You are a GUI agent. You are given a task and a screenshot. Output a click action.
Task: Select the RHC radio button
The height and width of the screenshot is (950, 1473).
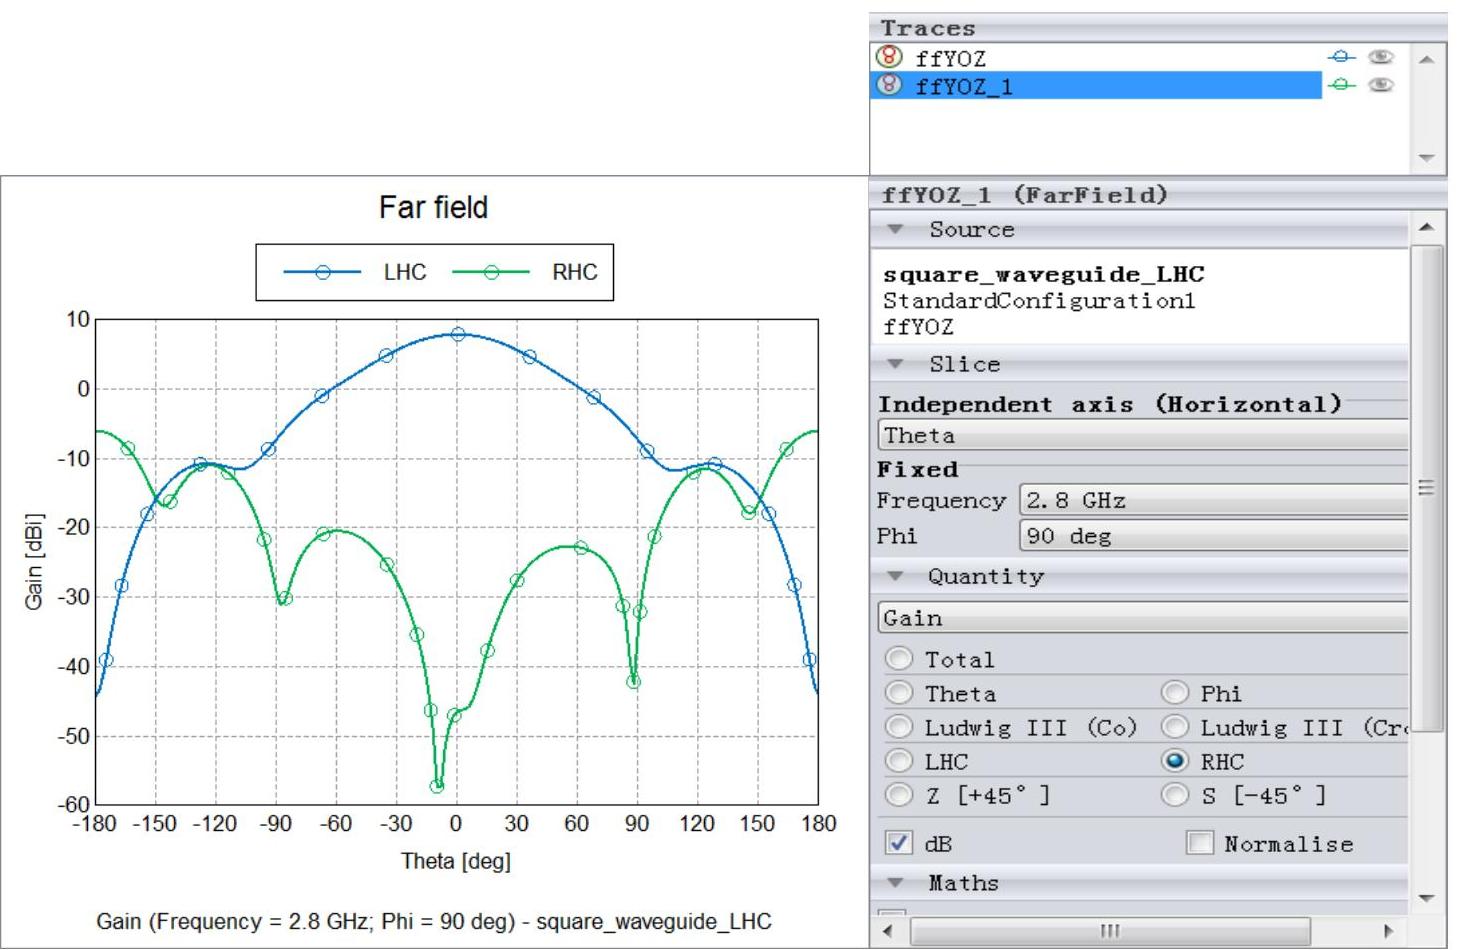pyautogui.click(x=1175, y=761)
